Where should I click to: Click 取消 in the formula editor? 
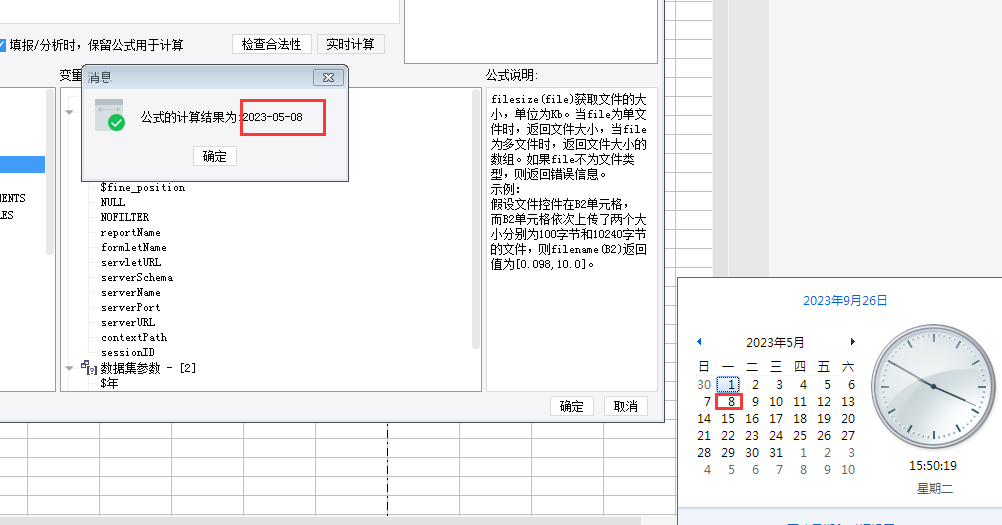[626, 406]
